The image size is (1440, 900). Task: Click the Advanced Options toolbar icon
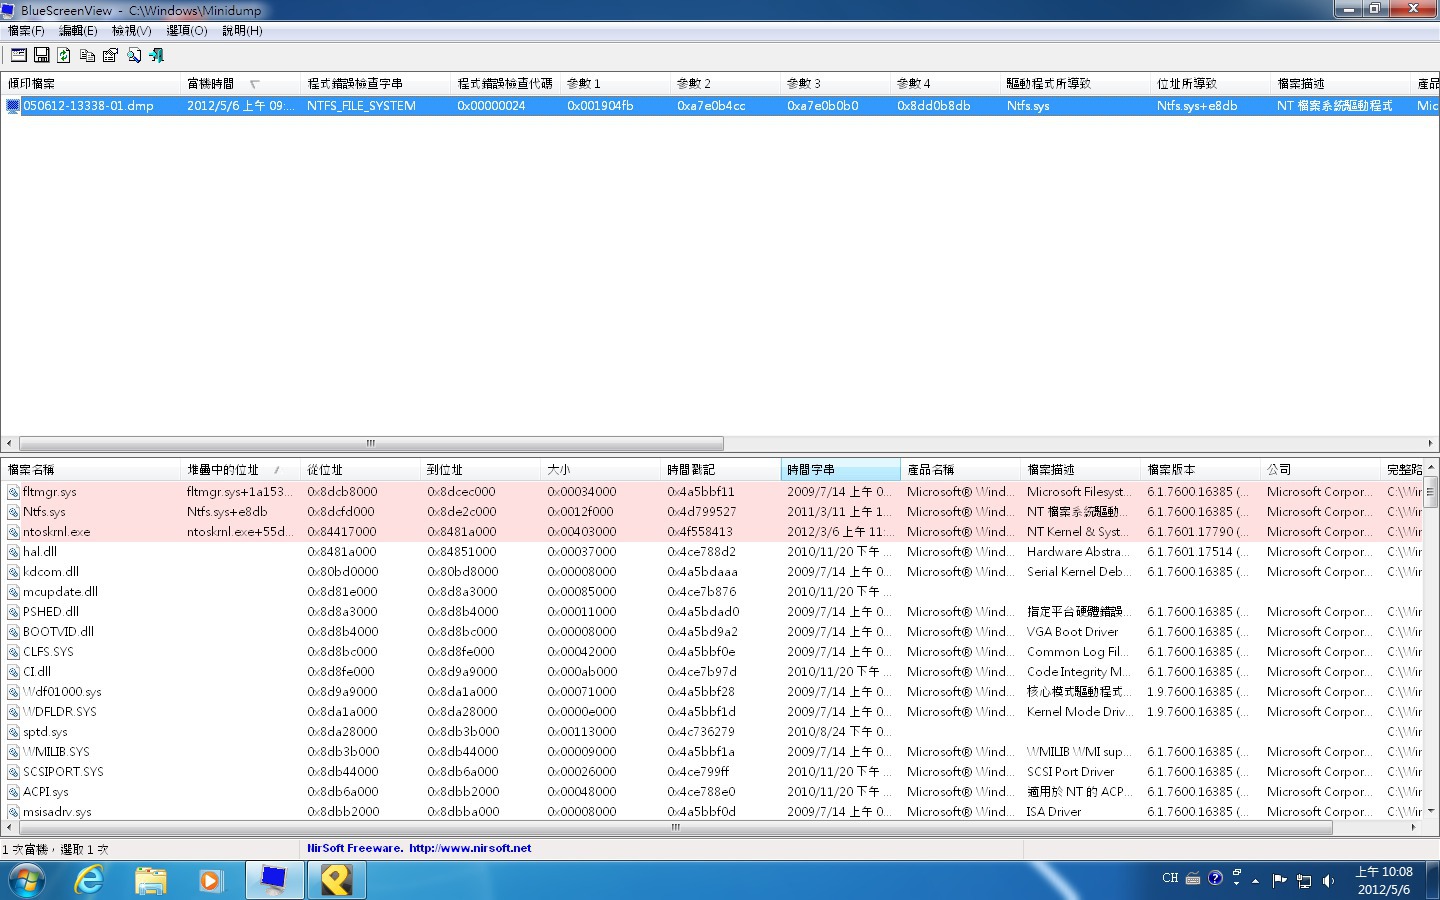tap(19, 55)
